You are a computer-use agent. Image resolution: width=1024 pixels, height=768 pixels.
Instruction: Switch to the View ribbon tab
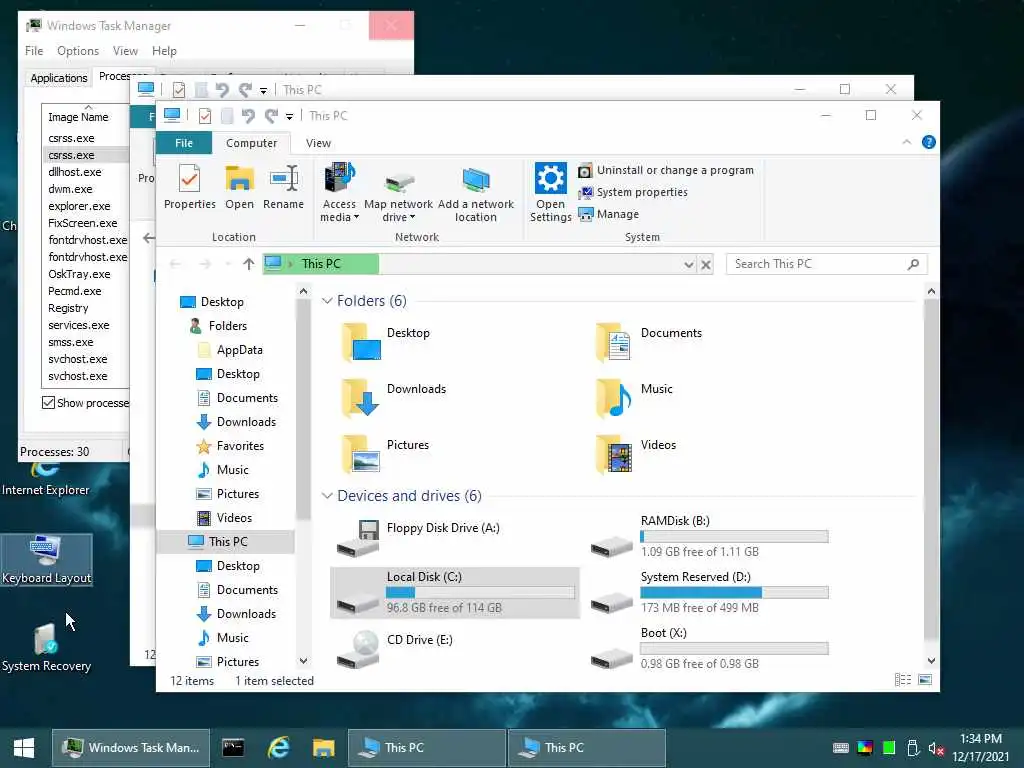tap(318, 143)
